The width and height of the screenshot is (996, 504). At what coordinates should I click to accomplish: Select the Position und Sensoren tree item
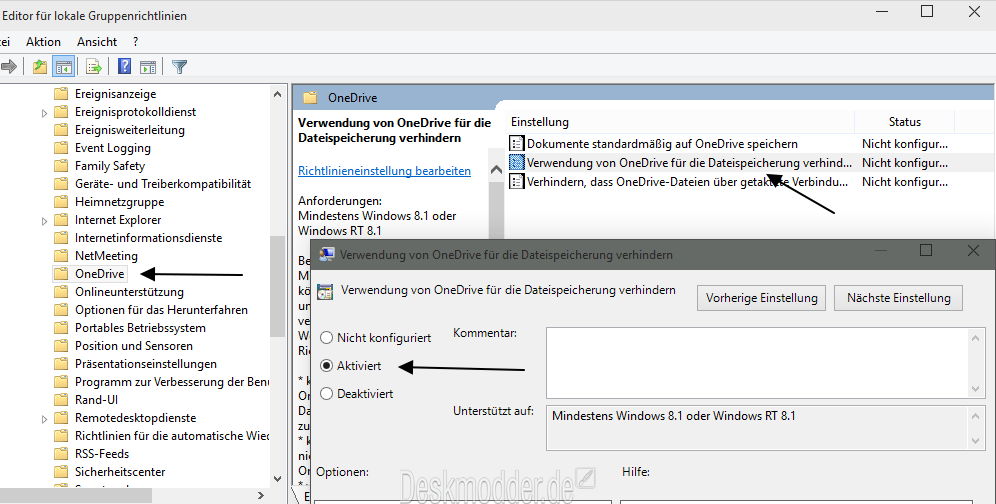(133, 346)
